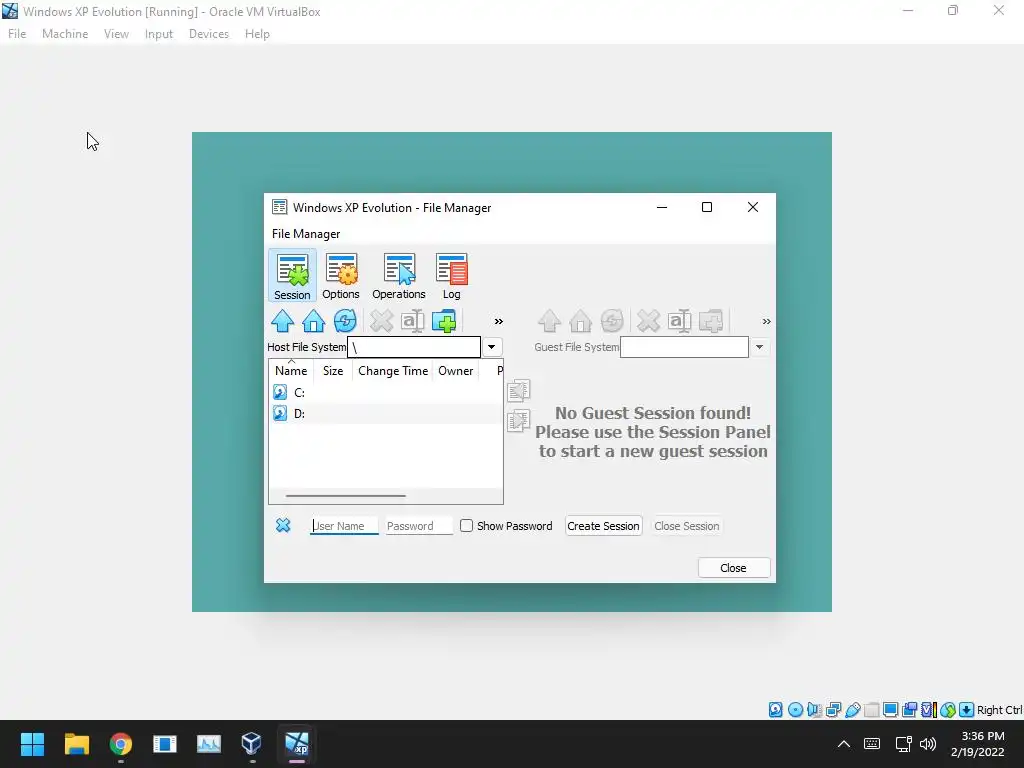Click the host rename icon
Screen dimensions: 1024x768
413,321
